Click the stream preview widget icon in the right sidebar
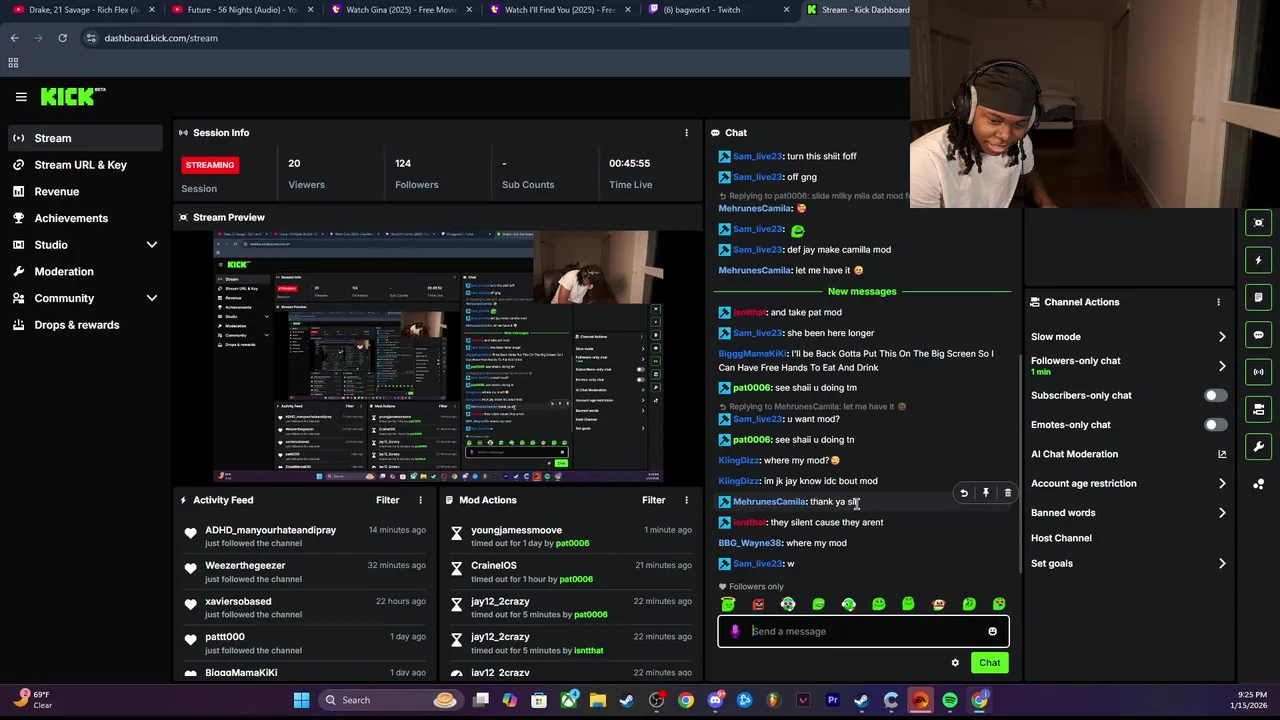Viewport: 1280px width, 720px height. click(x=1259, y=223)
